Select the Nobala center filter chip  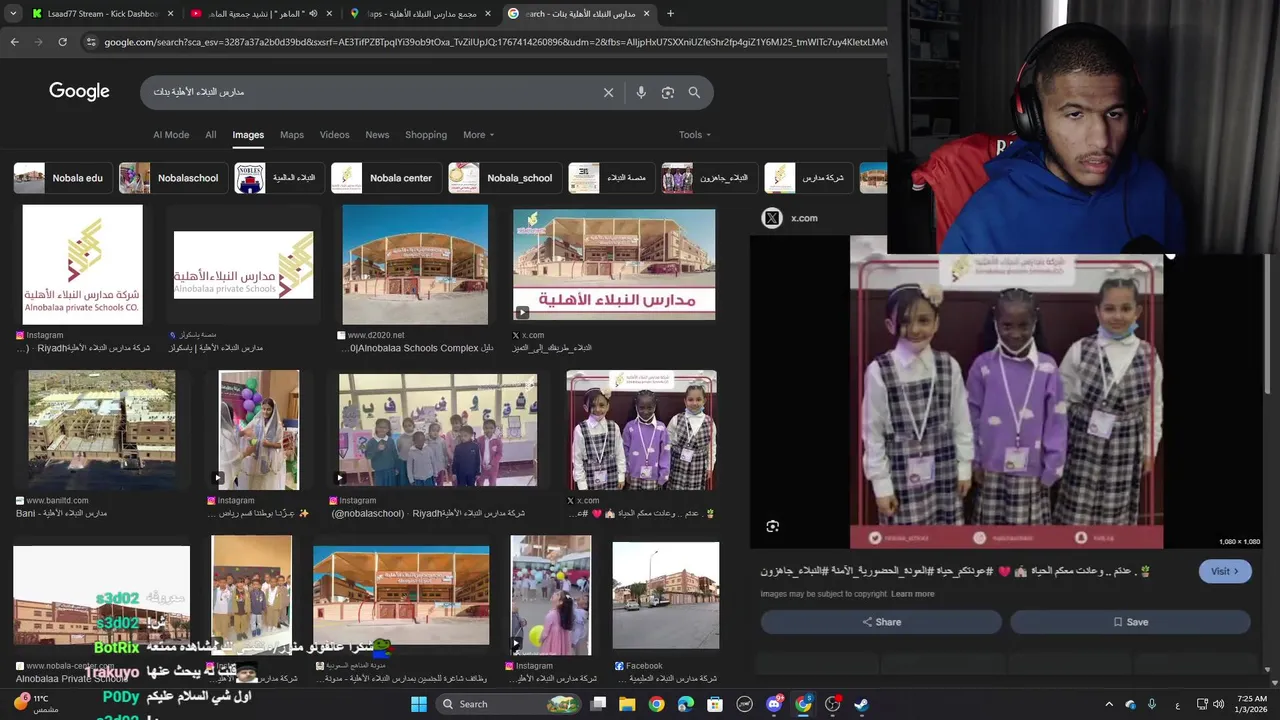tap(385, 178)
